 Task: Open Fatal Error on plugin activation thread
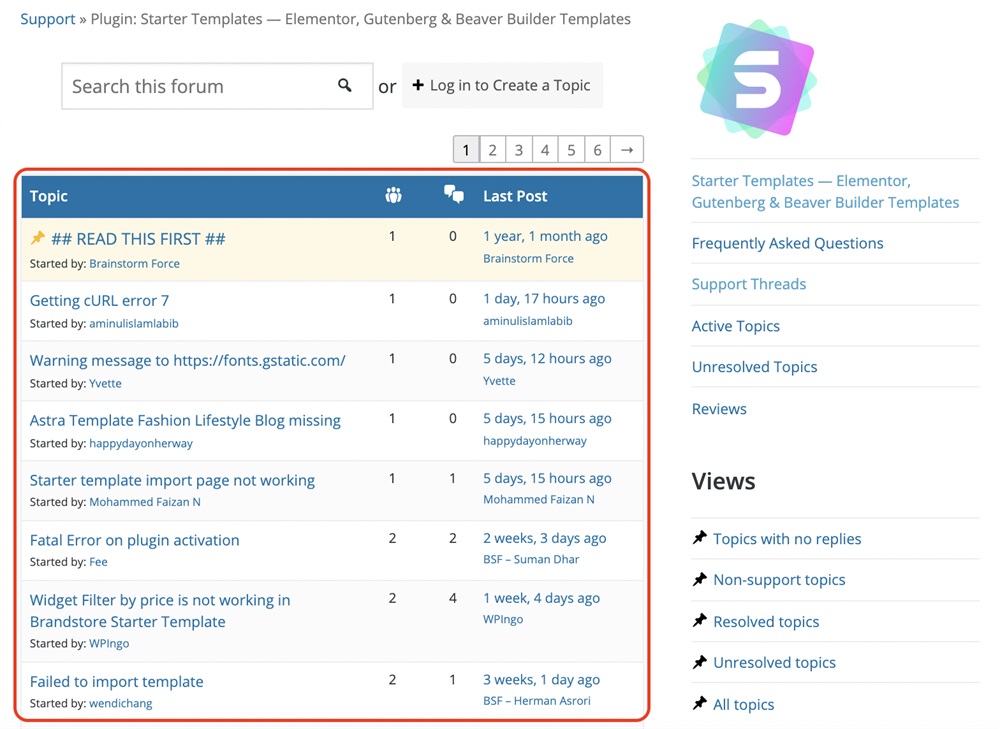[134, 540]
